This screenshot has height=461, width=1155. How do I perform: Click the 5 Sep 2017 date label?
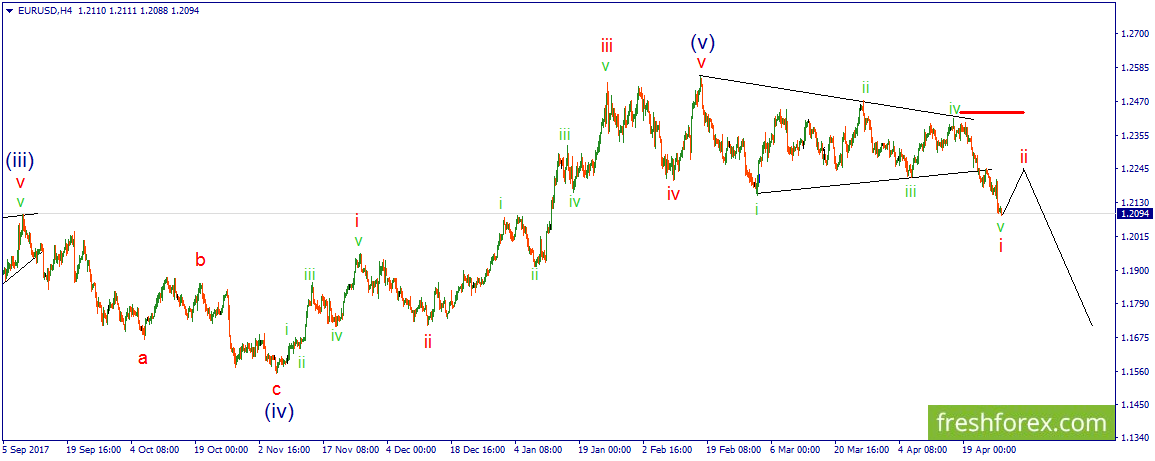tap(25, 448)
